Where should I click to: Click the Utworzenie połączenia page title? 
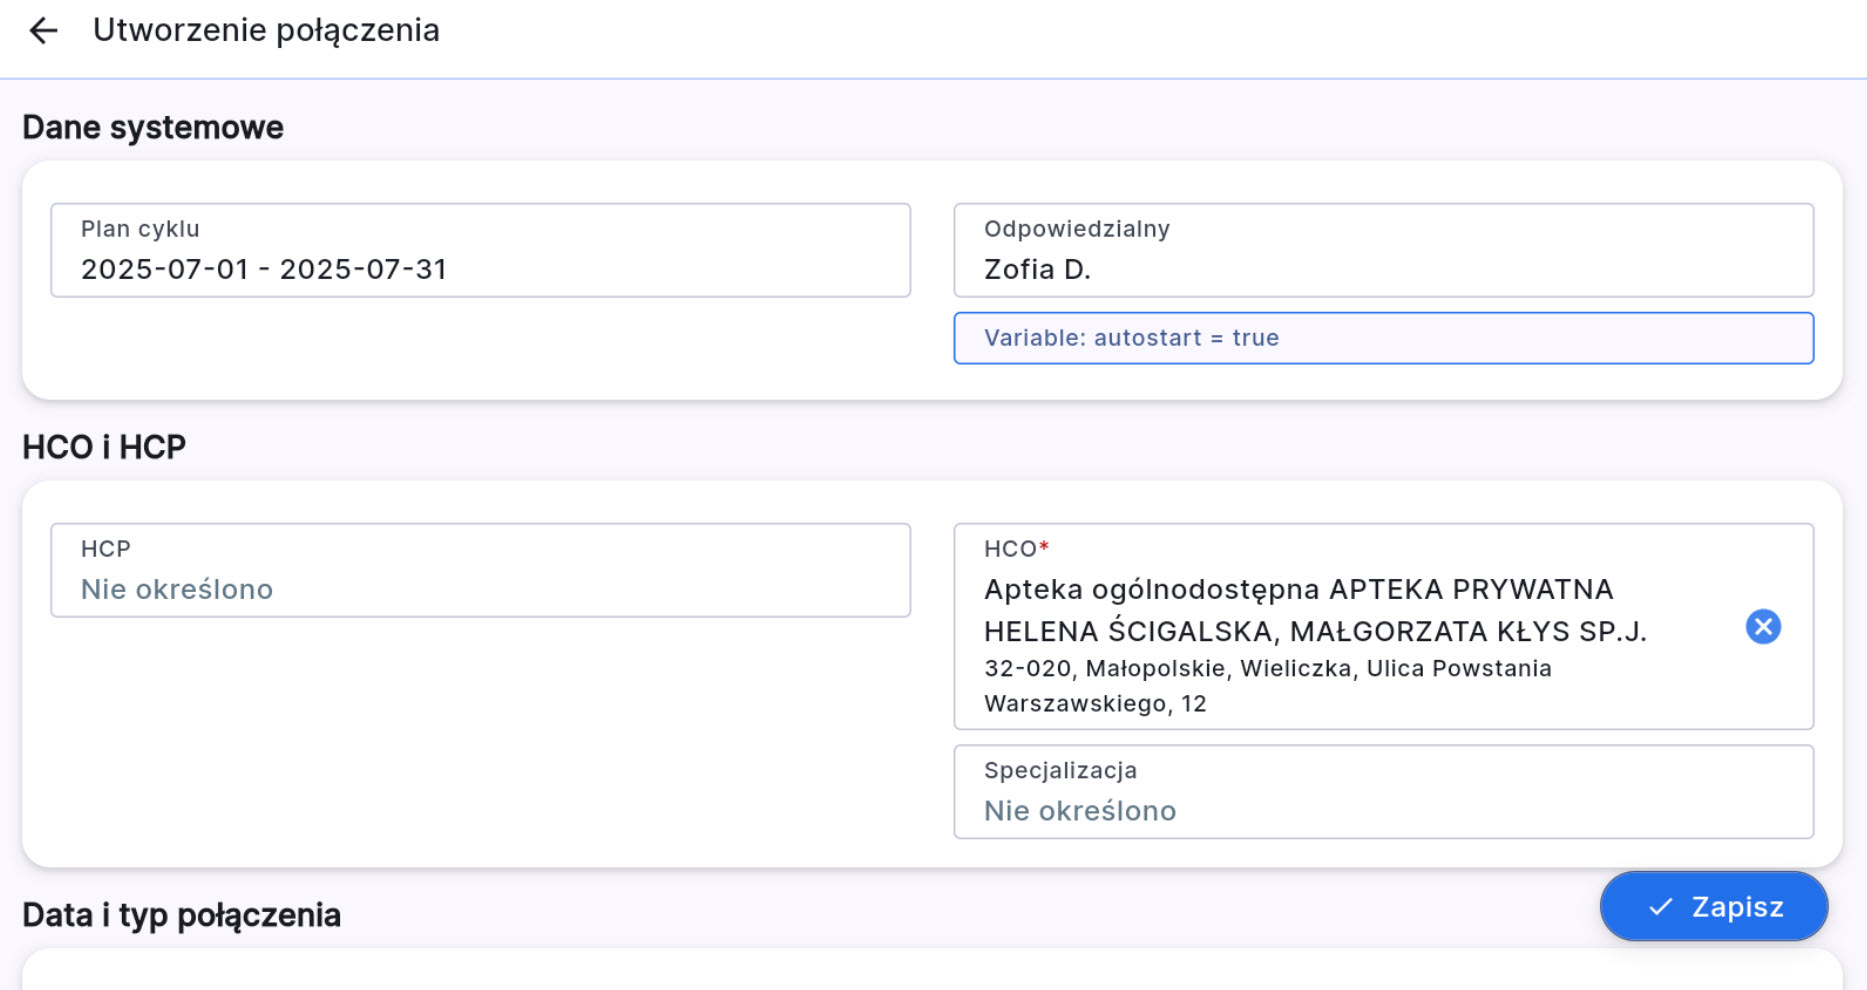(266, 31)
